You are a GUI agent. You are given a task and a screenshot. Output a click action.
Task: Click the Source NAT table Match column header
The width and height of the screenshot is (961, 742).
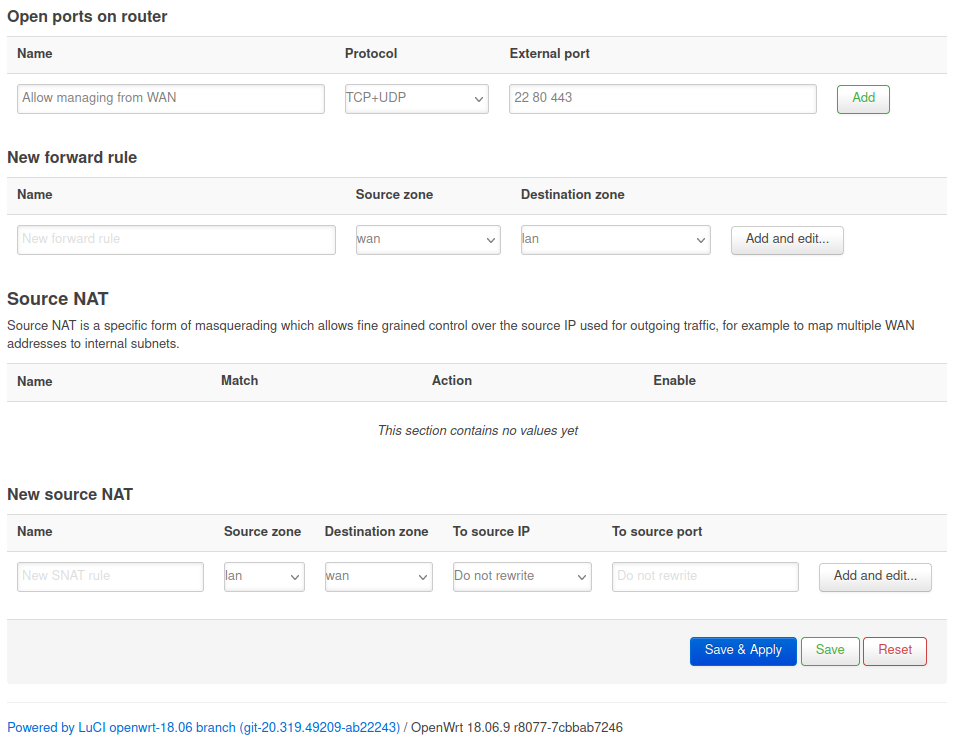click(x=239, y=381)
